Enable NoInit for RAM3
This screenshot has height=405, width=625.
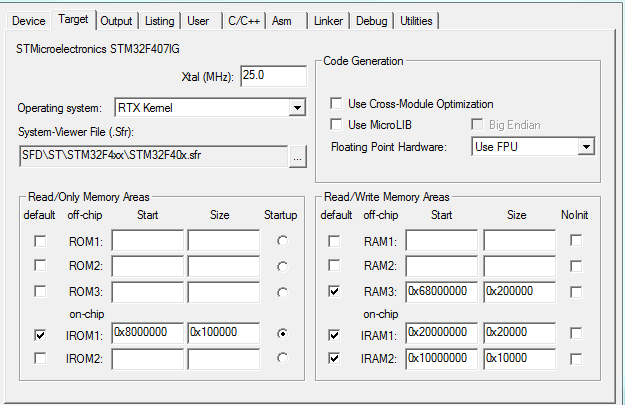pos(576,292)
